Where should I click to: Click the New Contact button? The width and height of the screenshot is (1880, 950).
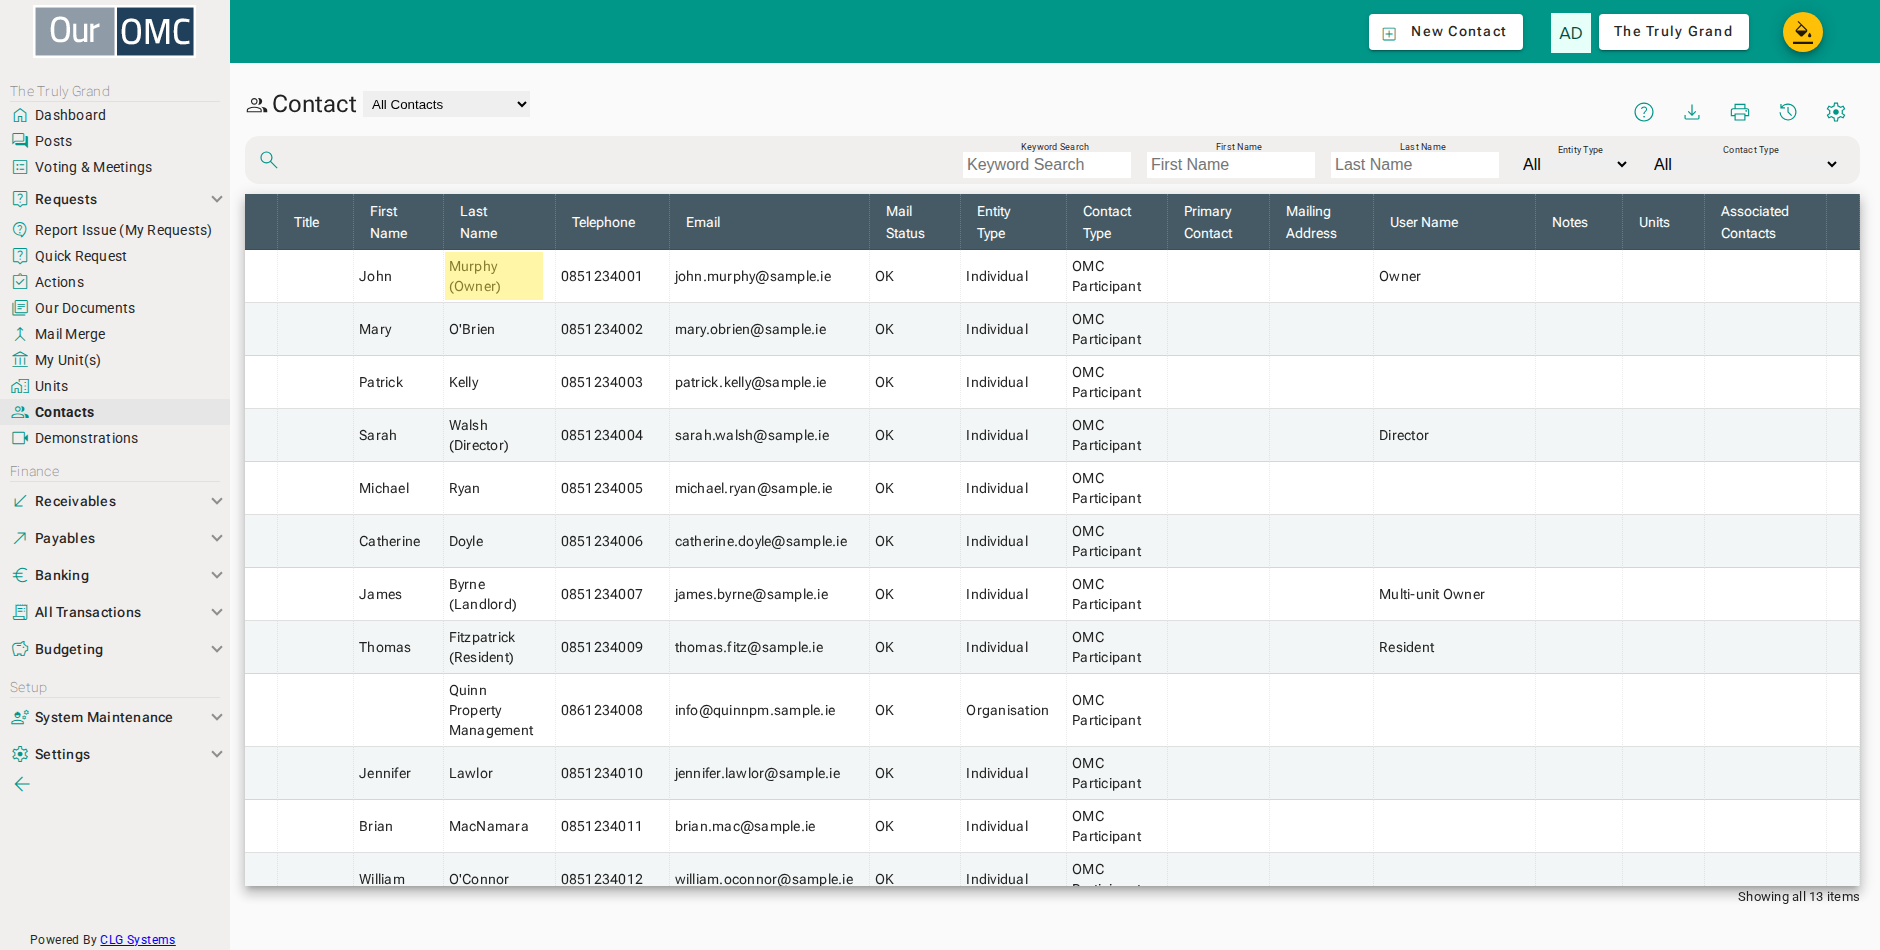[1446, 32]
